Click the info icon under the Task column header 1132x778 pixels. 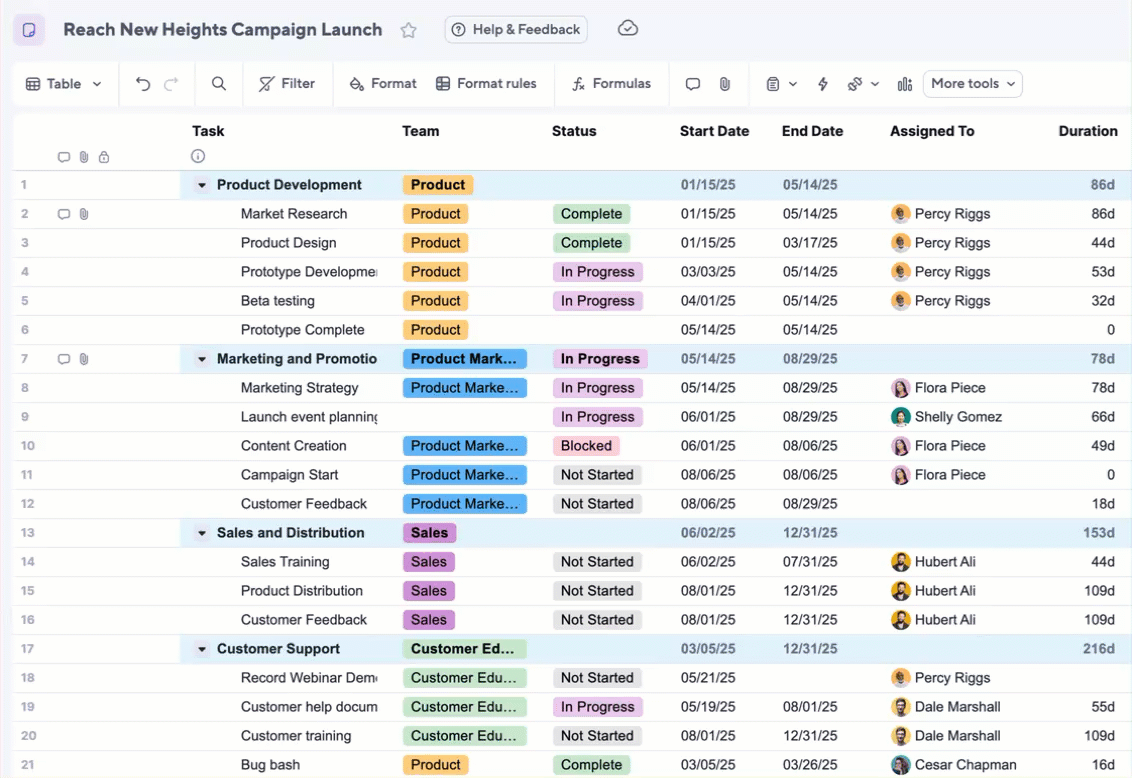[198, 156]
